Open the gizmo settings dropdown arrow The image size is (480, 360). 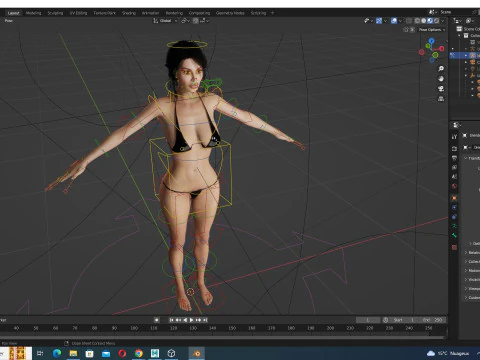385,21
